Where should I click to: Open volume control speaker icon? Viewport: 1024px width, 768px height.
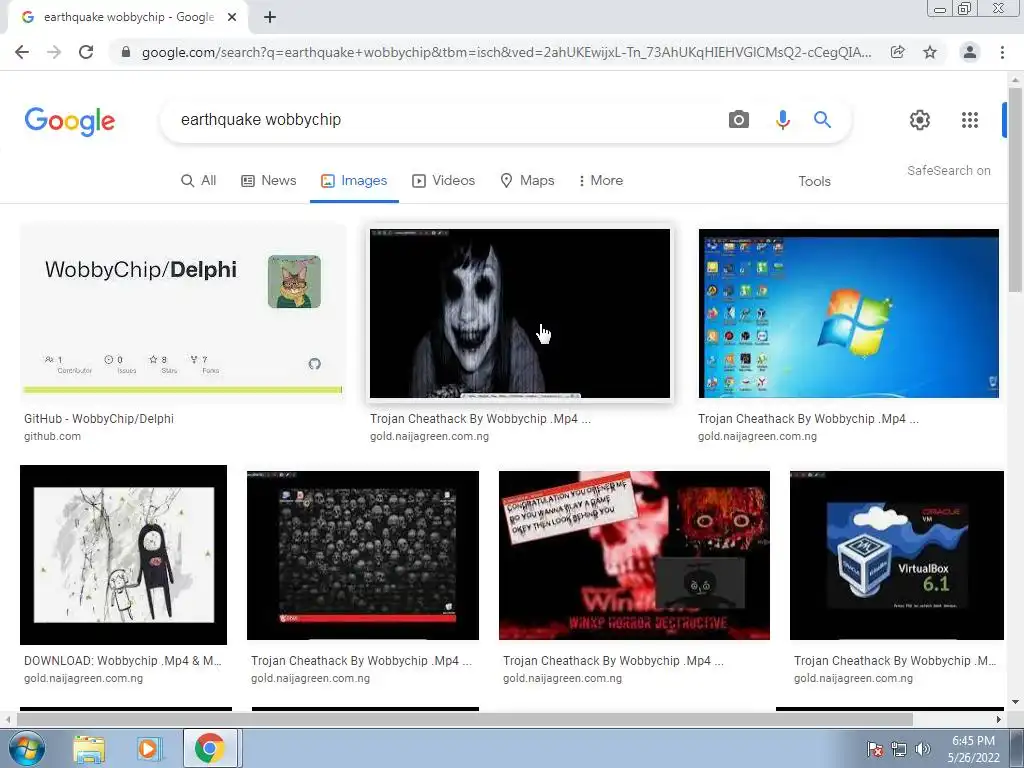click(923, 749)
